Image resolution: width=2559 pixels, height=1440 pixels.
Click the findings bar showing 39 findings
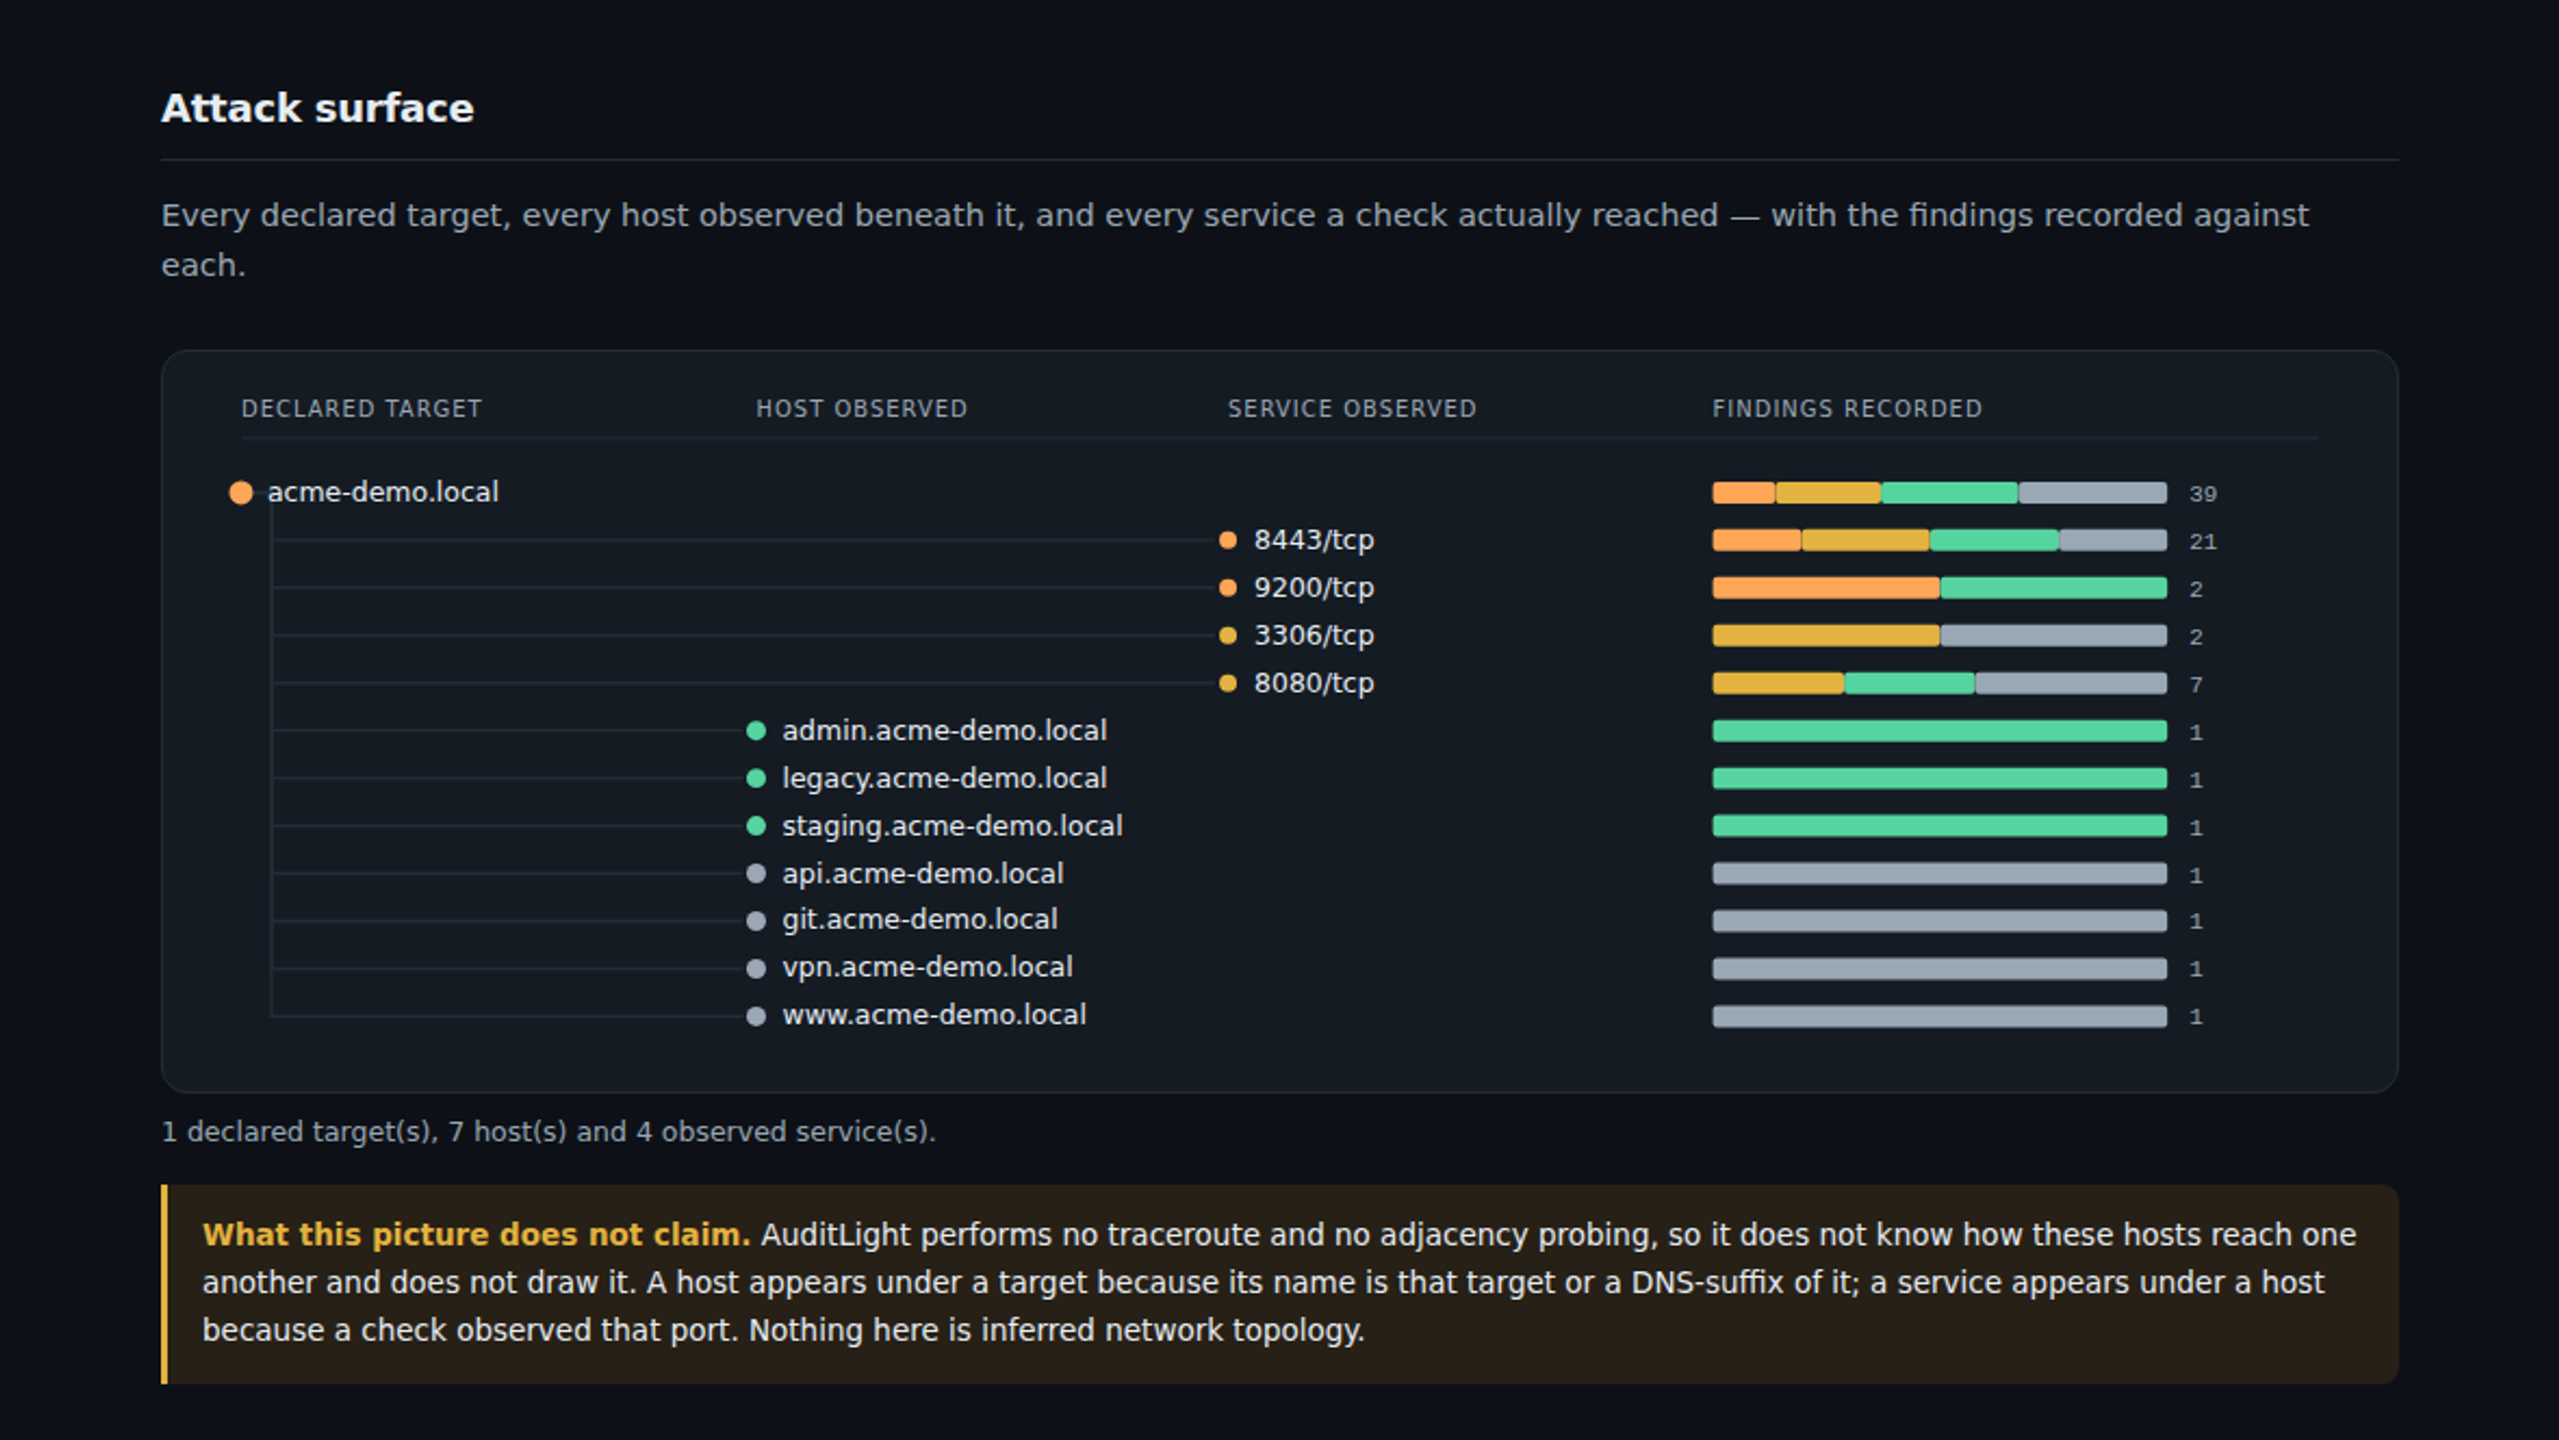pos(1939,493)
